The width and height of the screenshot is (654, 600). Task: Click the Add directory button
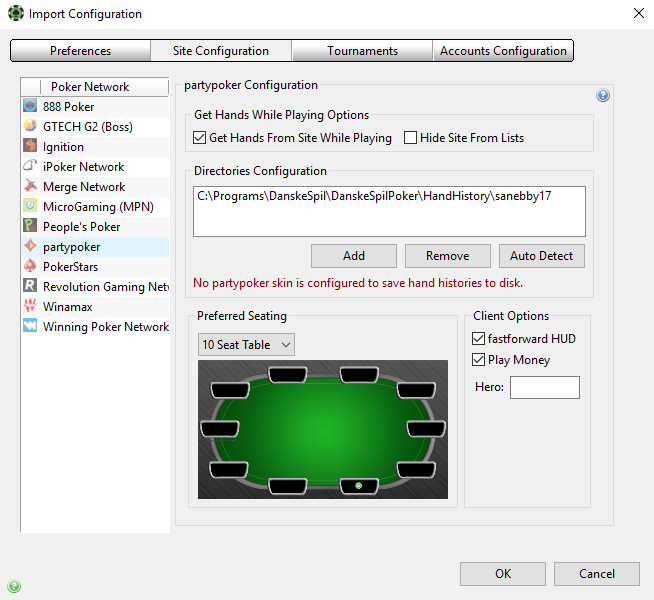(354, 256)
